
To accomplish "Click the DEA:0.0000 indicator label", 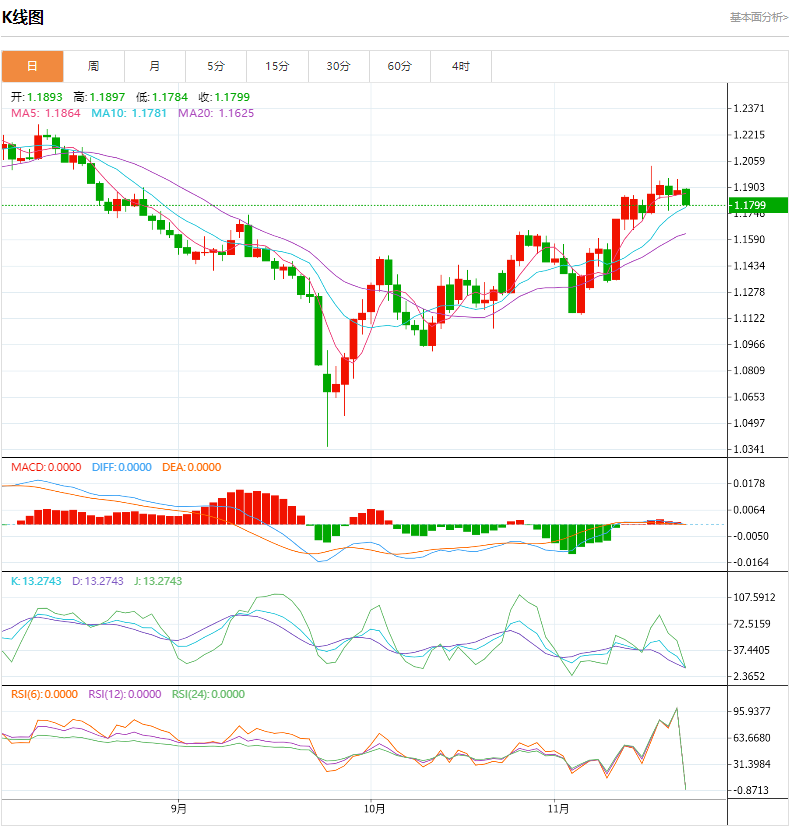I will click(191, 467).
